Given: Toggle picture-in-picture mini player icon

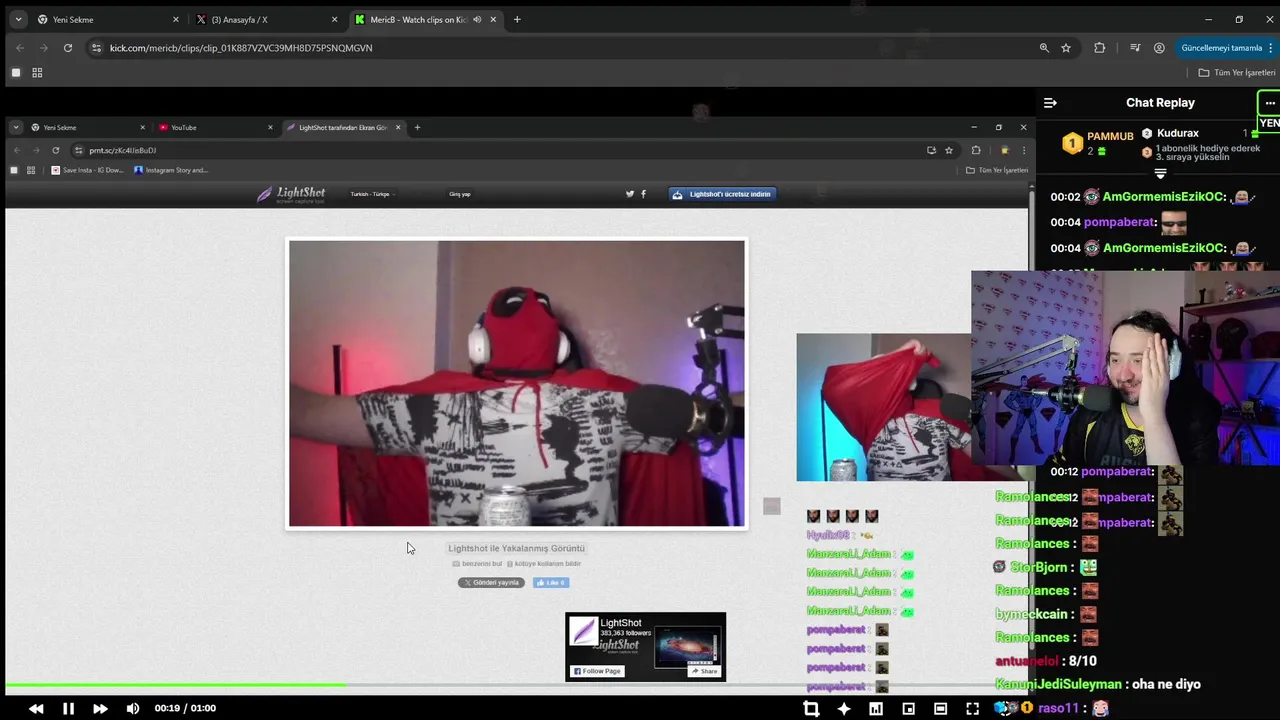Looking at the screenshot, I should 908,708.
